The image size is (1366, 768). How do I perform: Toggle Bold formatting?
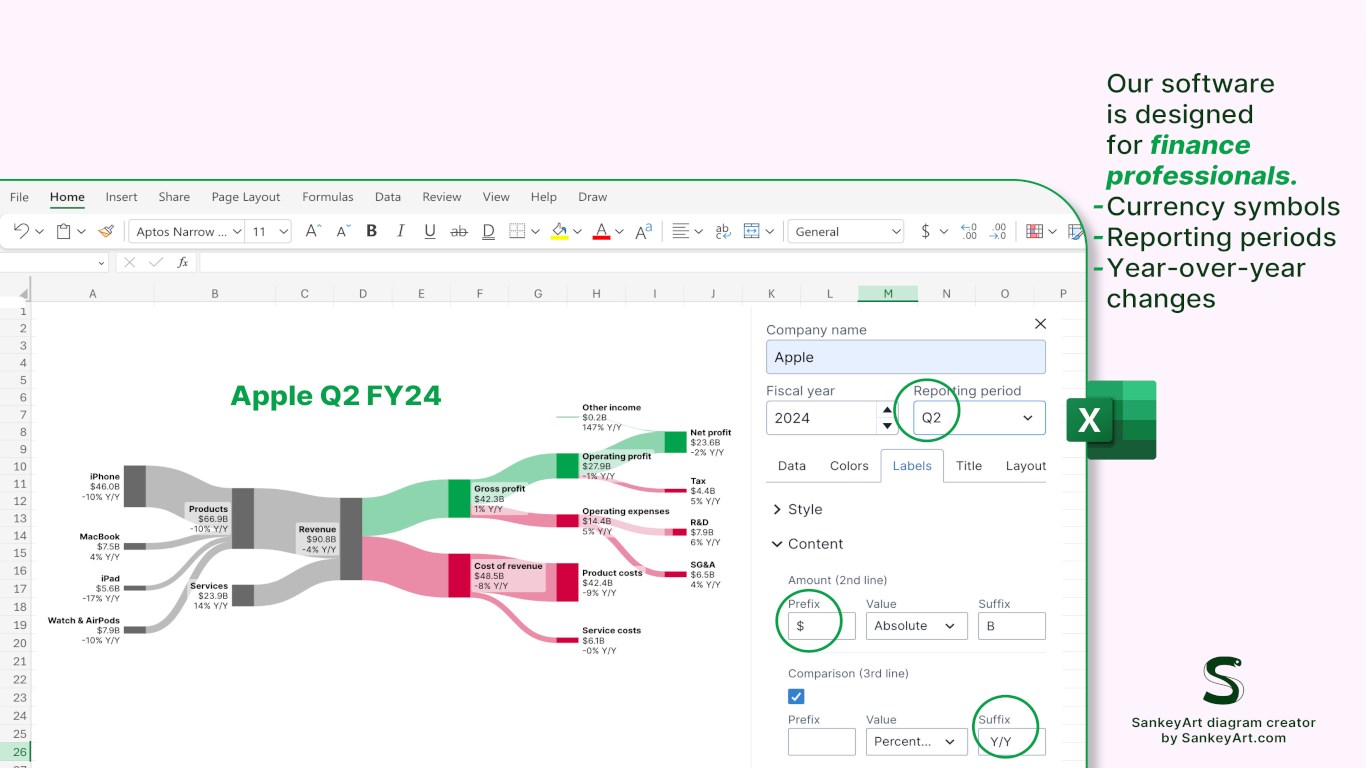click(x=371, y=231)
